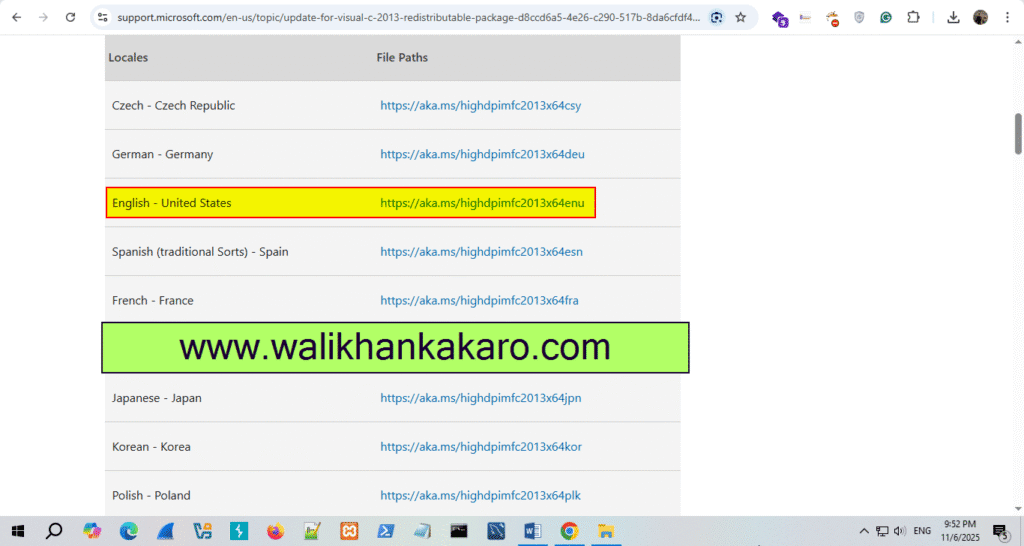
Task: Open the Japanese highdpimfc2013x64jpn link
Action: pyautogui.click(x=480, y=398)
